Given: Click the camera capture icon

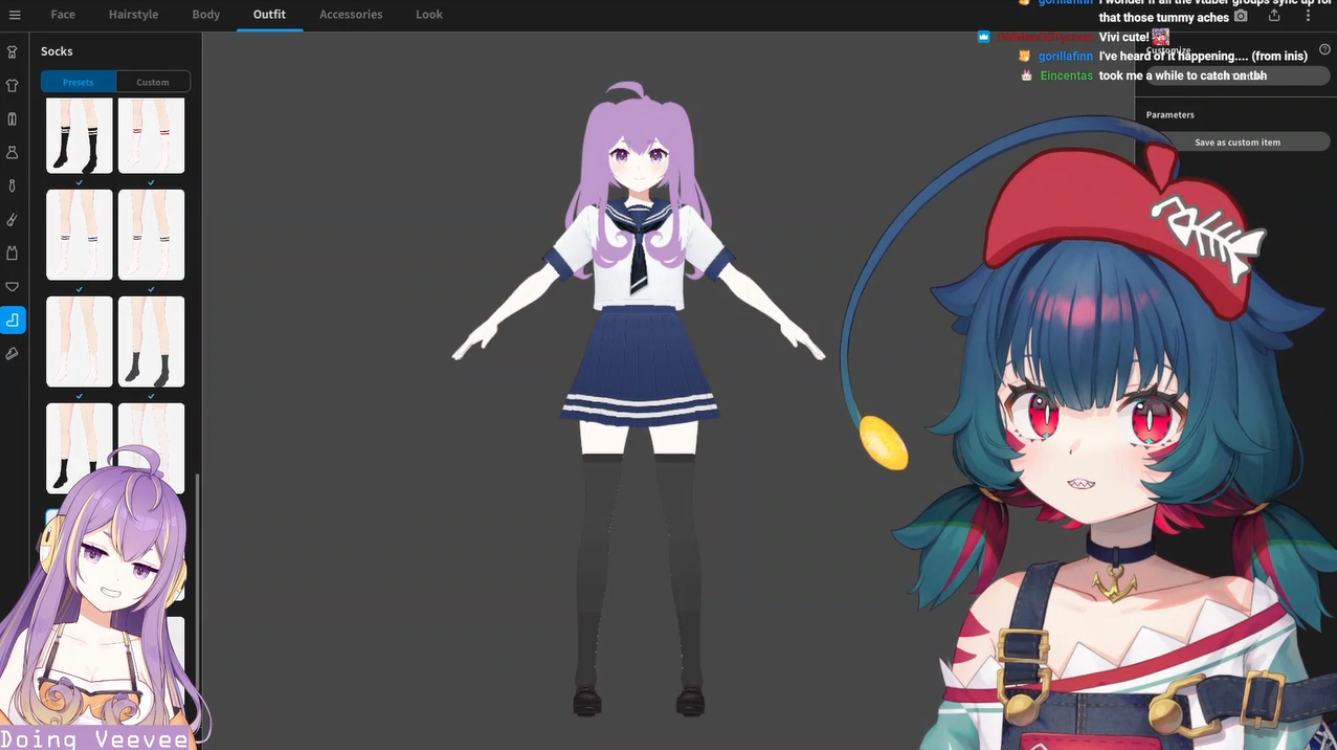Looking at the screenshot, I should point(1241,16).
